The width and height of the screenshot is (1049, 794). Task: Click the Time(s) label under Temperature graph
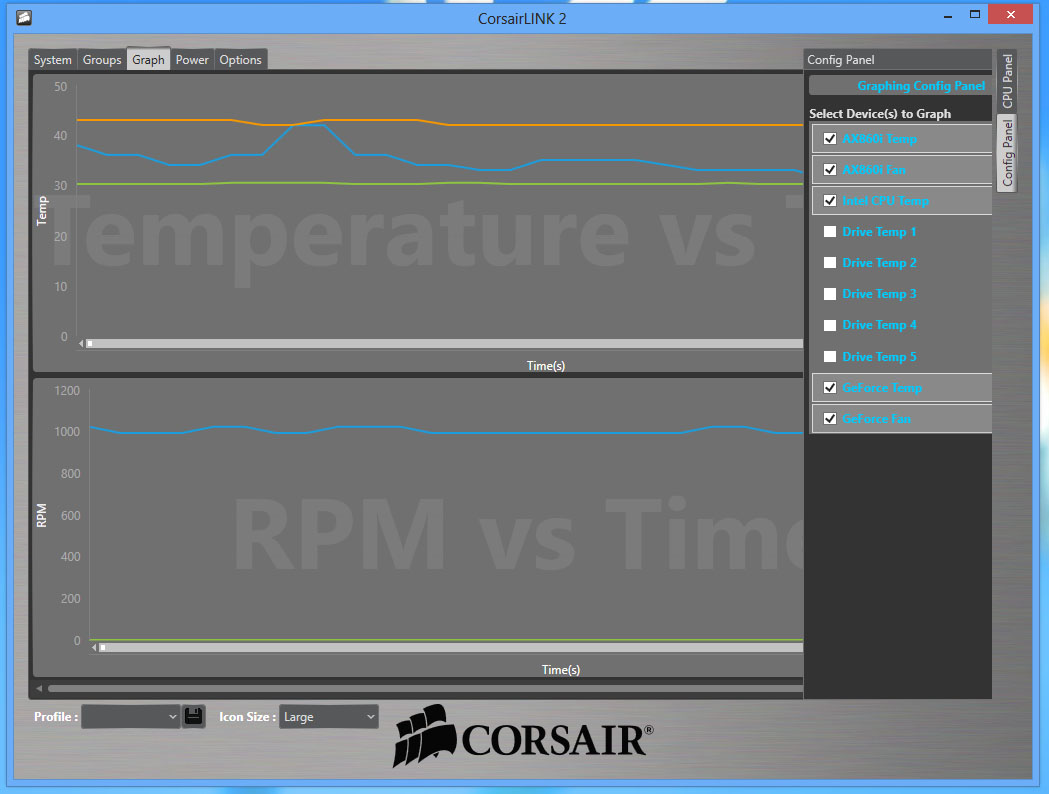pyautogui.click(x=546, y=365)
